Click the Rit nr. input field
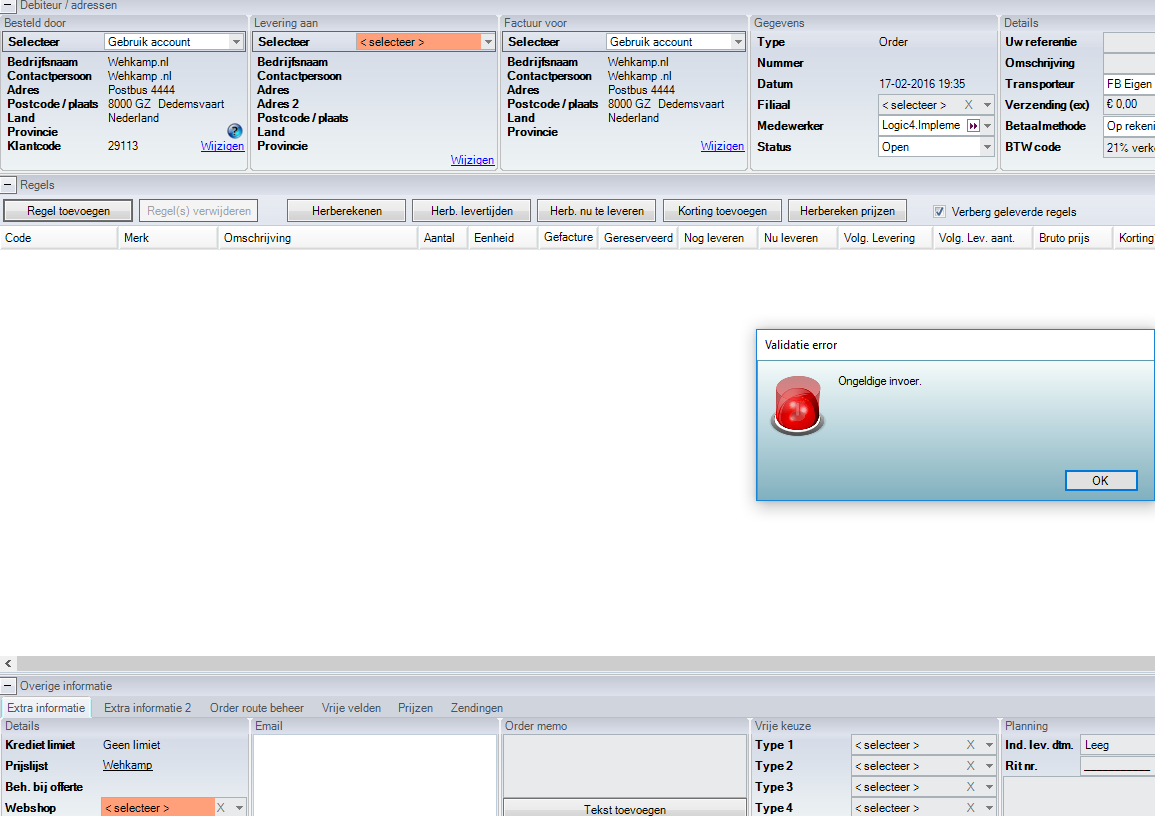This screenshot has width=1155, height=816. (x=1117, y=766)
